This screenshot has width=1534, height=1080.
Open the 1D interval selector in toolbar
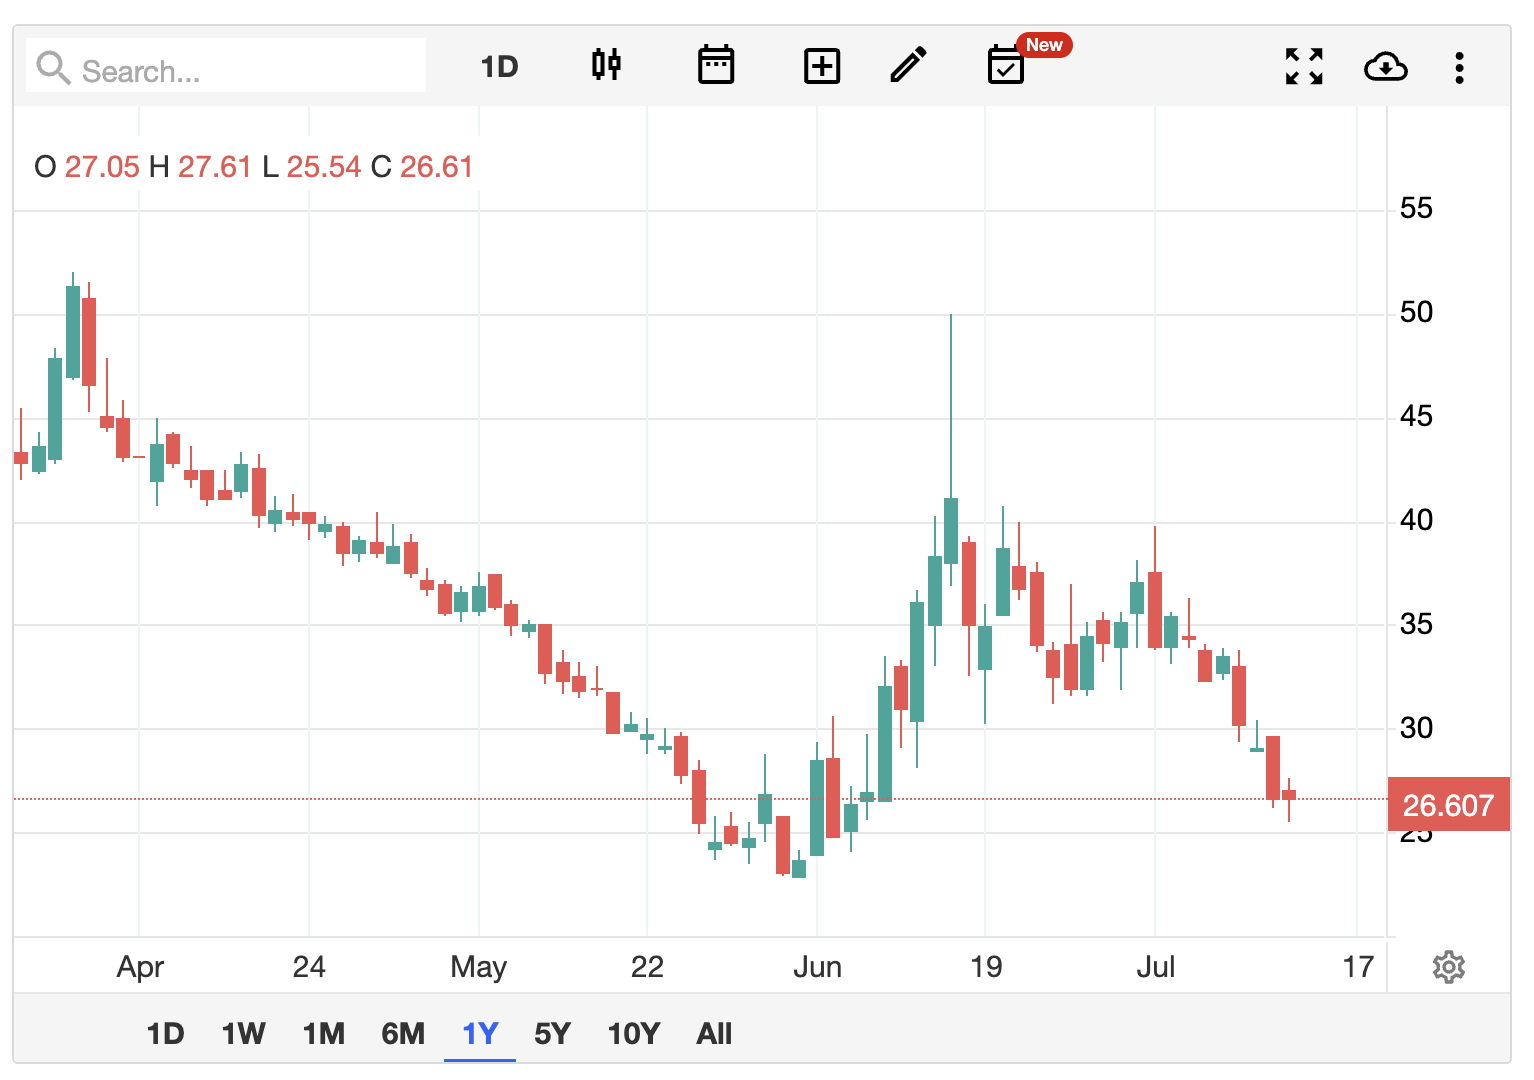click(x=499, y=67)
